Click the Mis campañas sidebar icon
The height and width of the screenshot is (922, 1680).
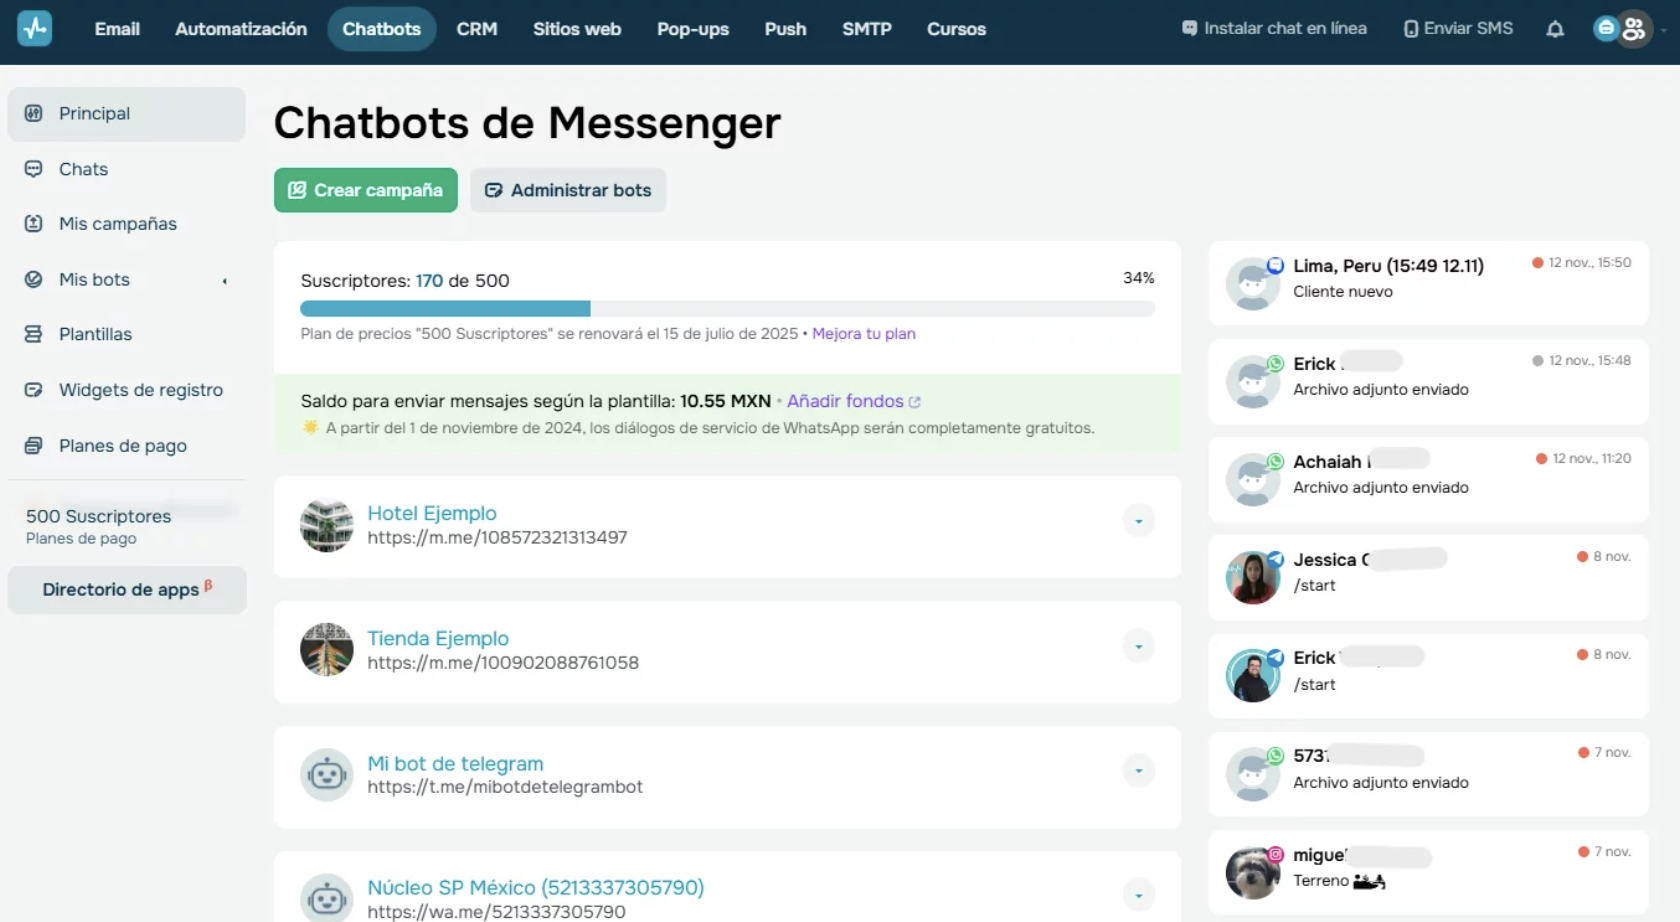(34, 224)
